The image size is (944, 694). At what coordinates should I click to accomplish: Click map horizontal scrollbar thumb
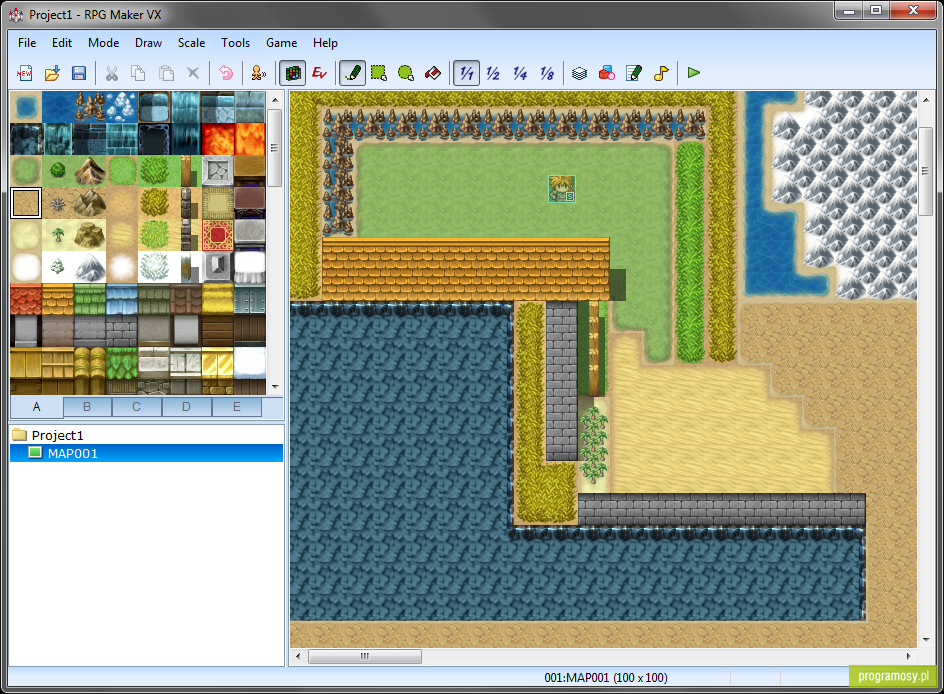click(x=365, y=656)
